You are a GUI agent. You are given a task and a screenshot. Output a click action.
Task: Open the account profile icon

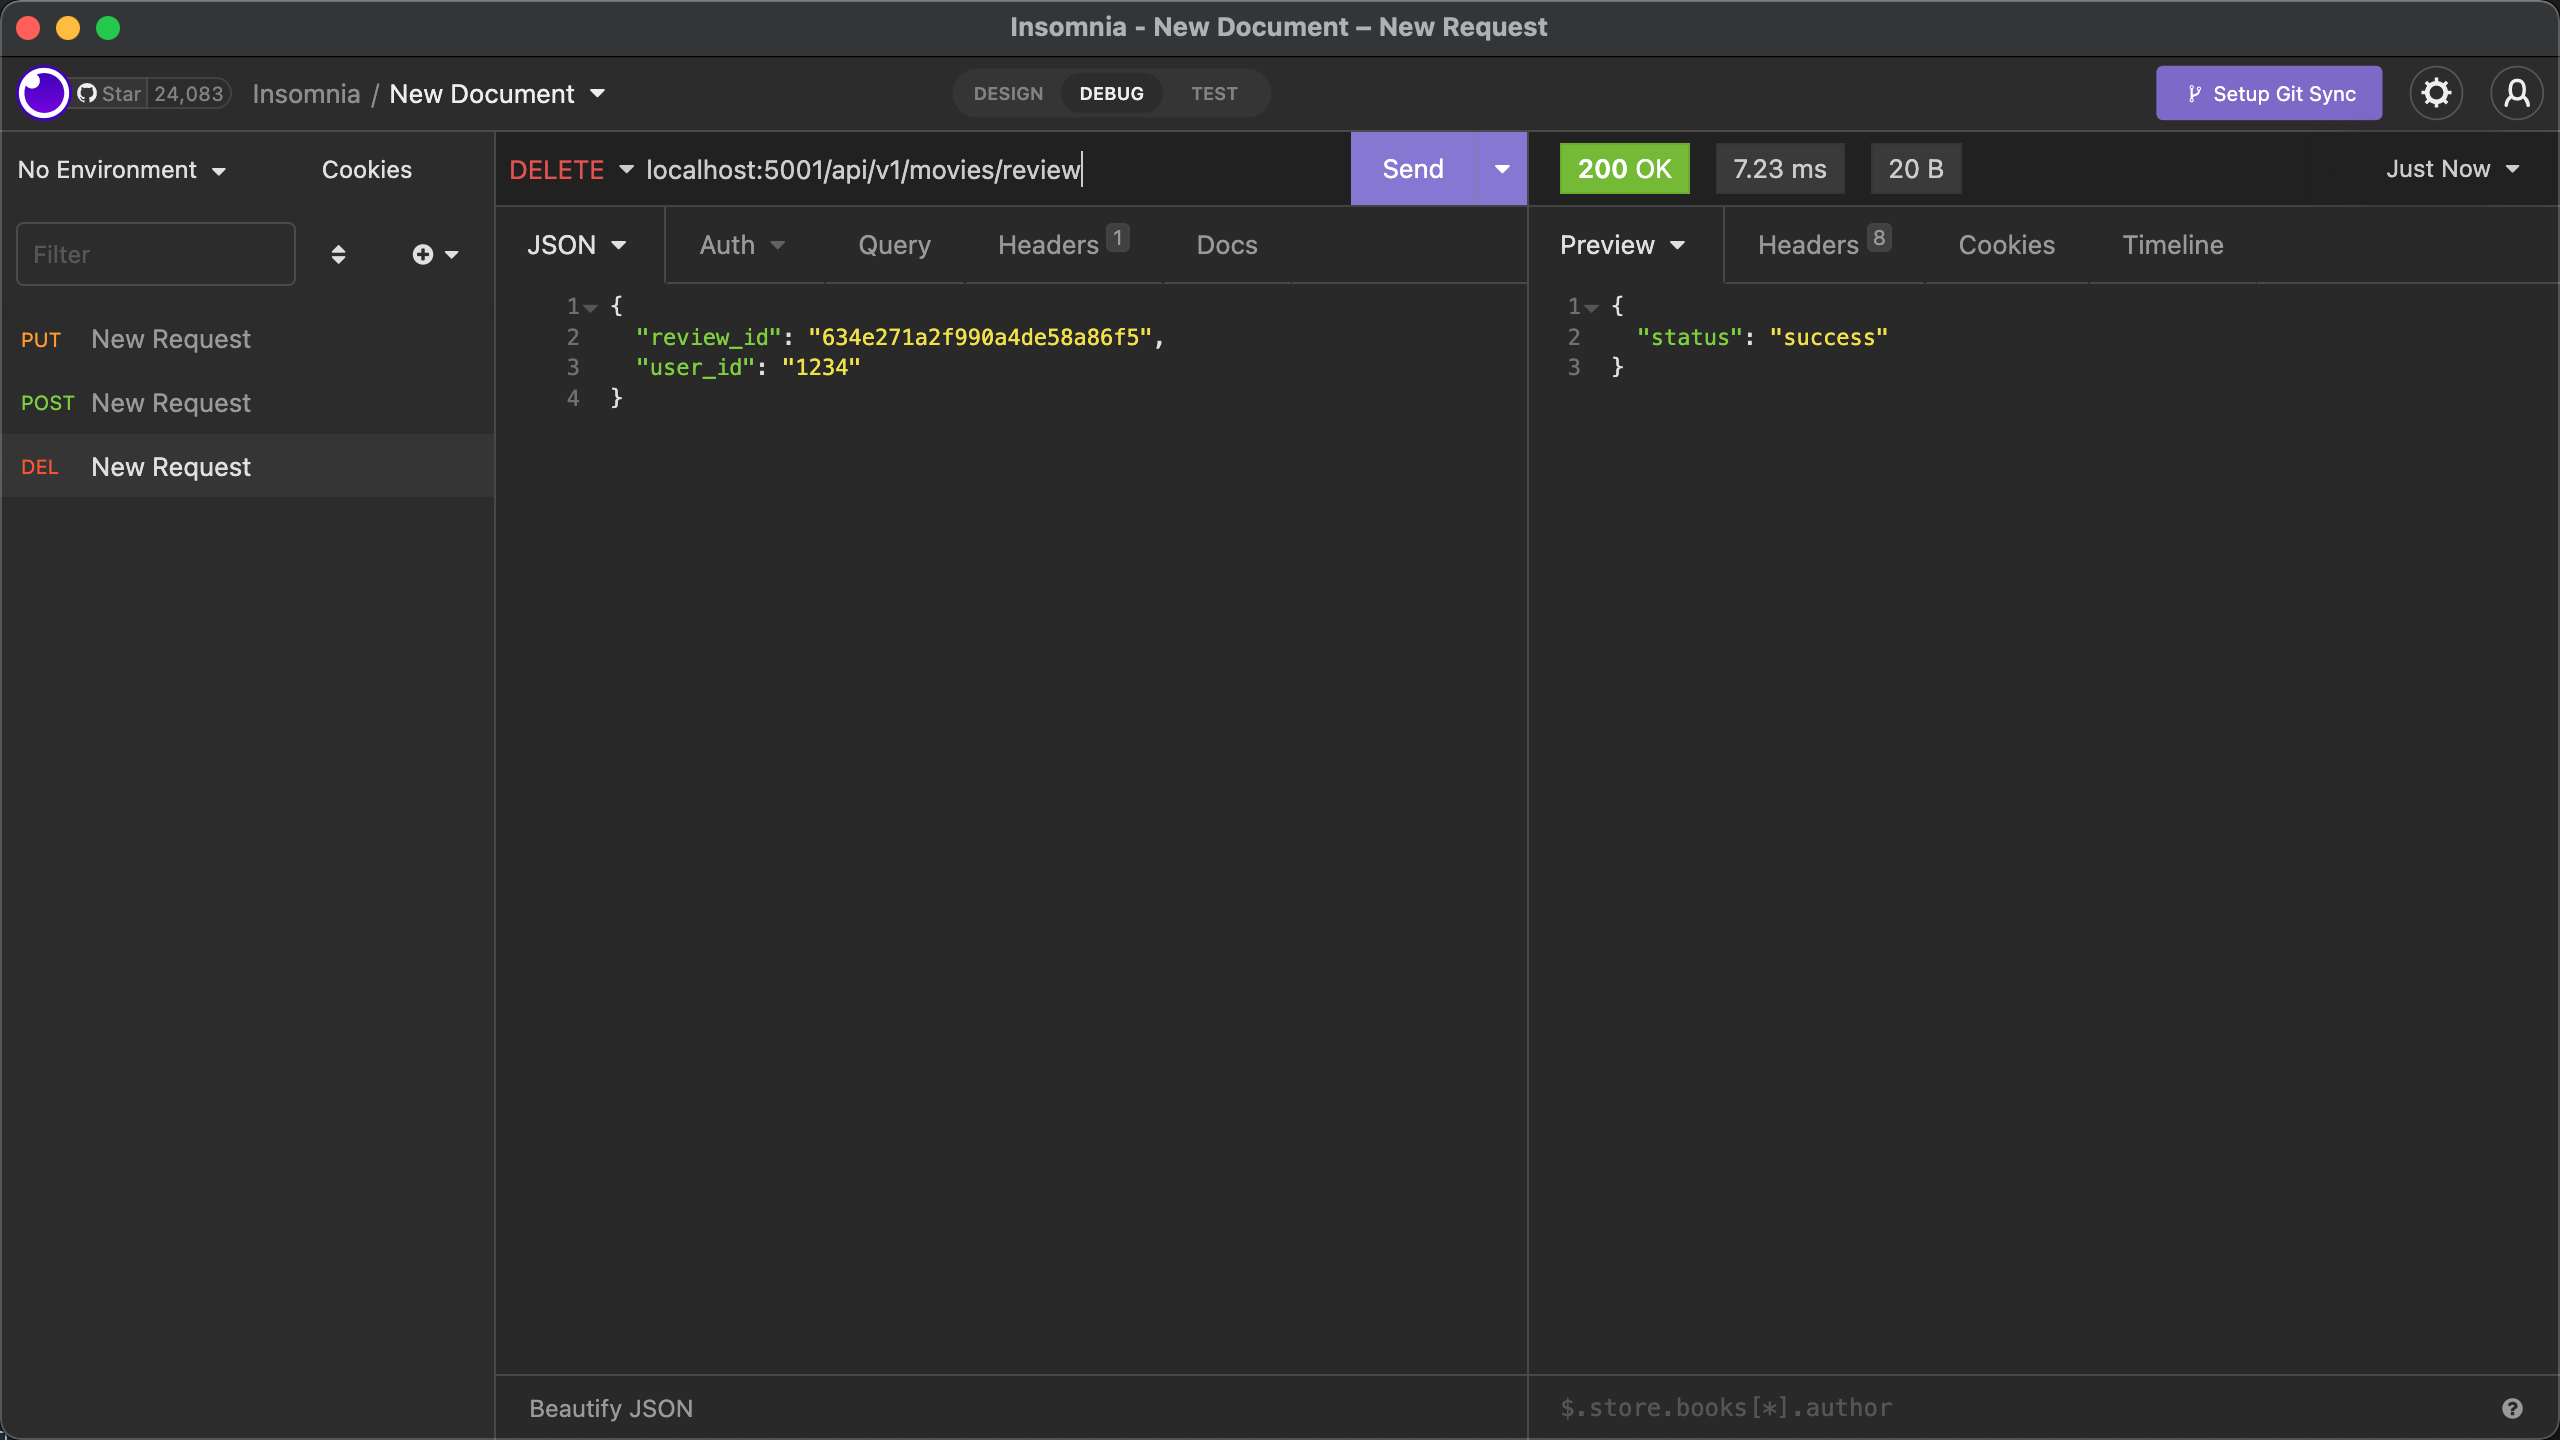pyautogui.click(x=2516, y=92)
